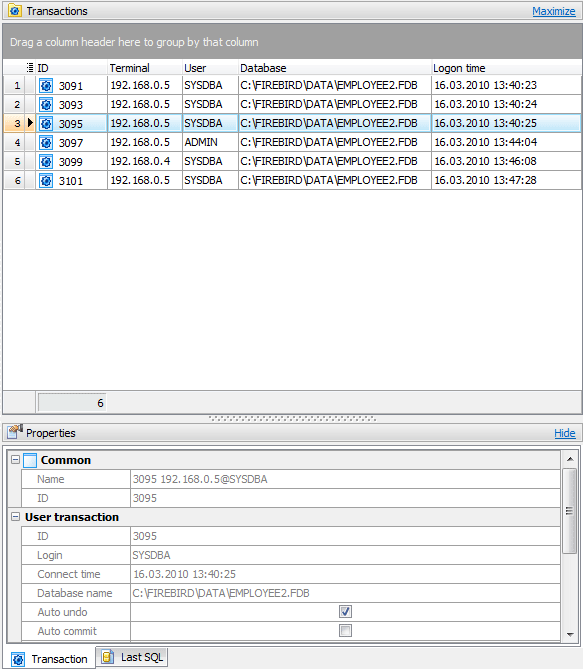Open the column chooser icon beside ID header
The image size is (583, 669).
(30, 67)
